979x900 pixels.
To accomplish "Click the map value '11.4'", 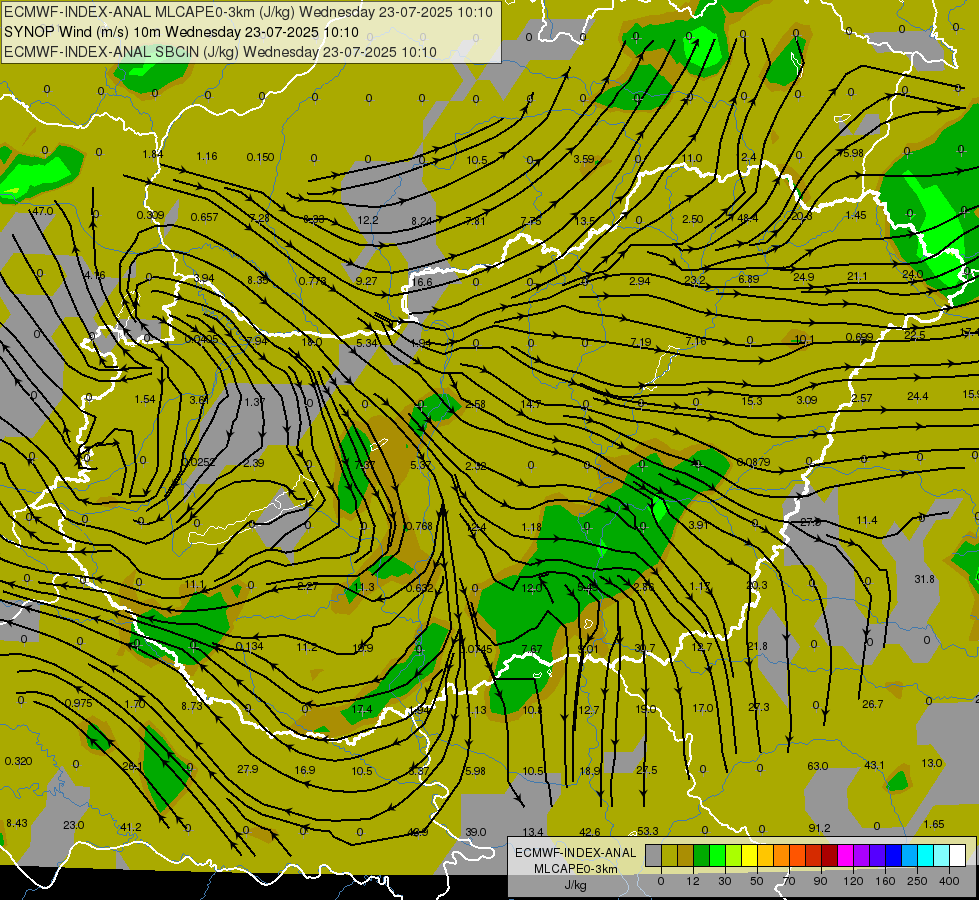I will pos(867,520).
